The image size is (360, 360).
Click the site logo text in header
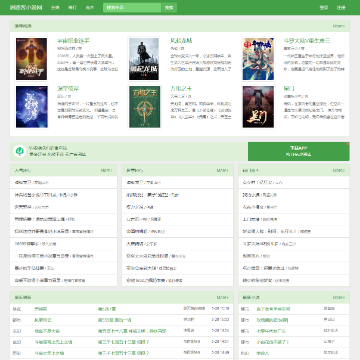(26, 7)
